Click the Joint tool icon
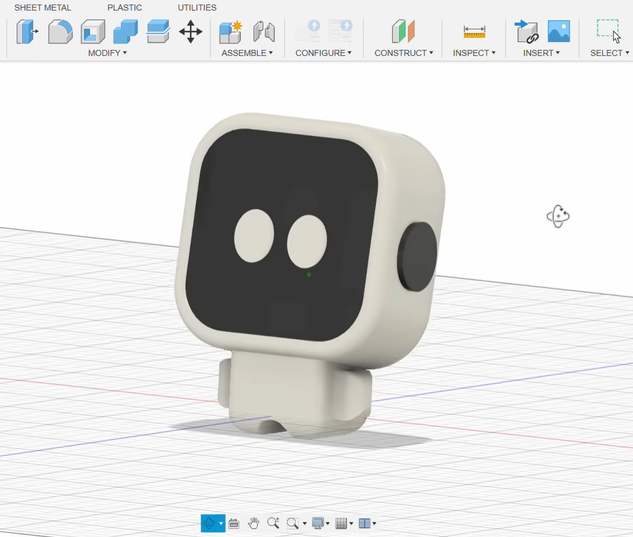The height and width of the screenshot is (537, 633). tap(264, 31)
